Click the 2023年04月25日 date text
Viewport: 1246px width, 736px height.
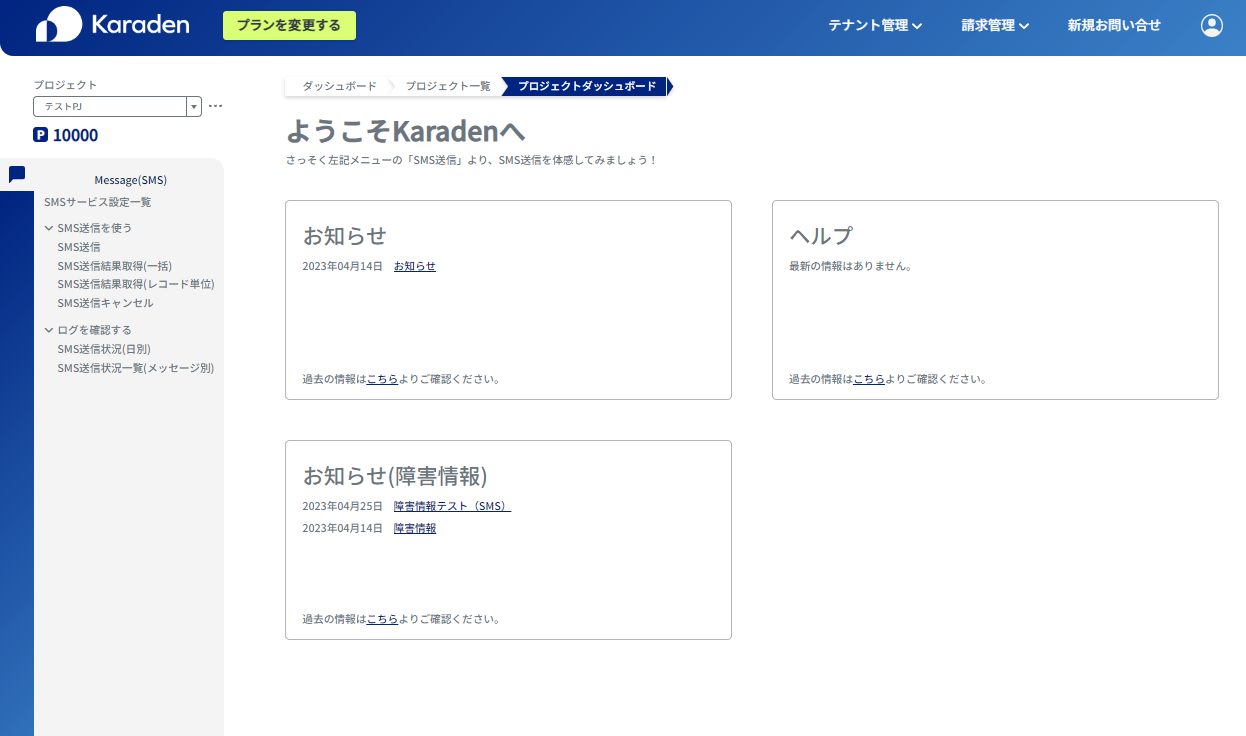coord(343,506)
